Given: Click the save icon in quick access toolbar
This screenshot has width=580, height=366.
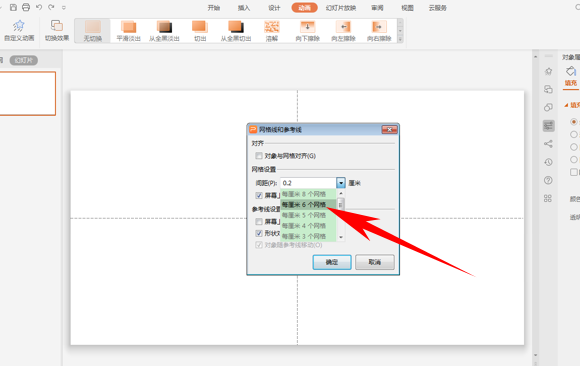Looking at the screenshot, I should pos(13,7).
